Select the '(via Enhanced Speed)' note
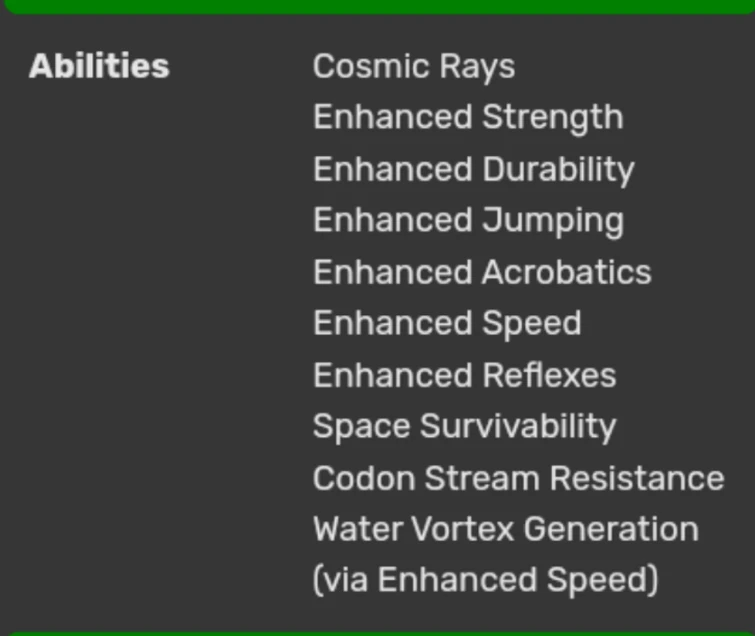The width and height of the screenshot is (755, 636). [486, 581]
